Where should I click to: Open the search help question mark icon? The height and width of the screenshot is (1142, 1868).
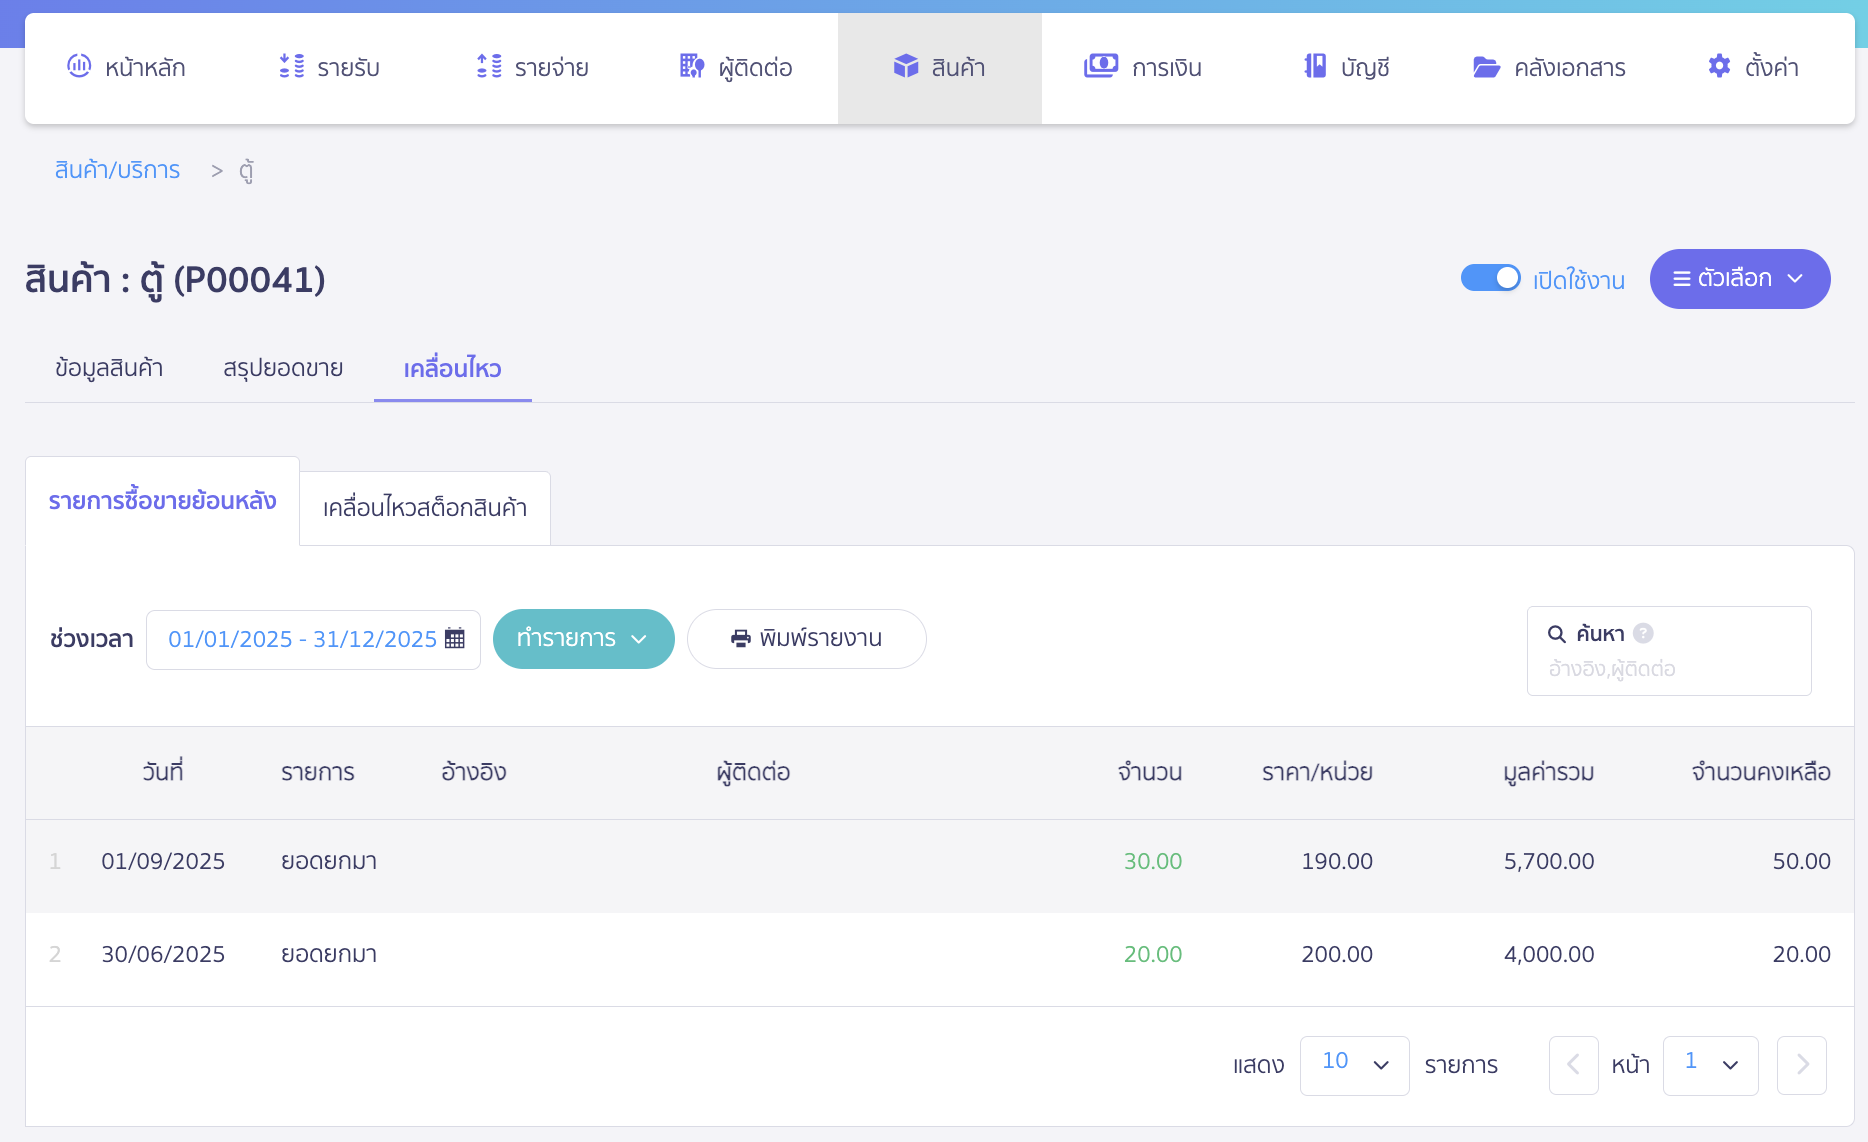click(x=1644, y=632)
